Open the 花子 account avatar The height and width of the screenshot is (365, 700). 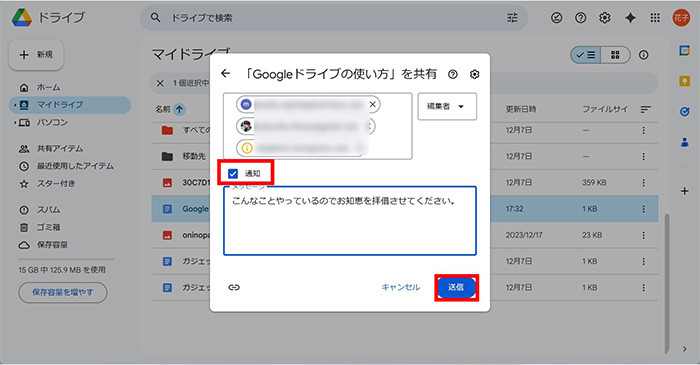click(681, 18)
